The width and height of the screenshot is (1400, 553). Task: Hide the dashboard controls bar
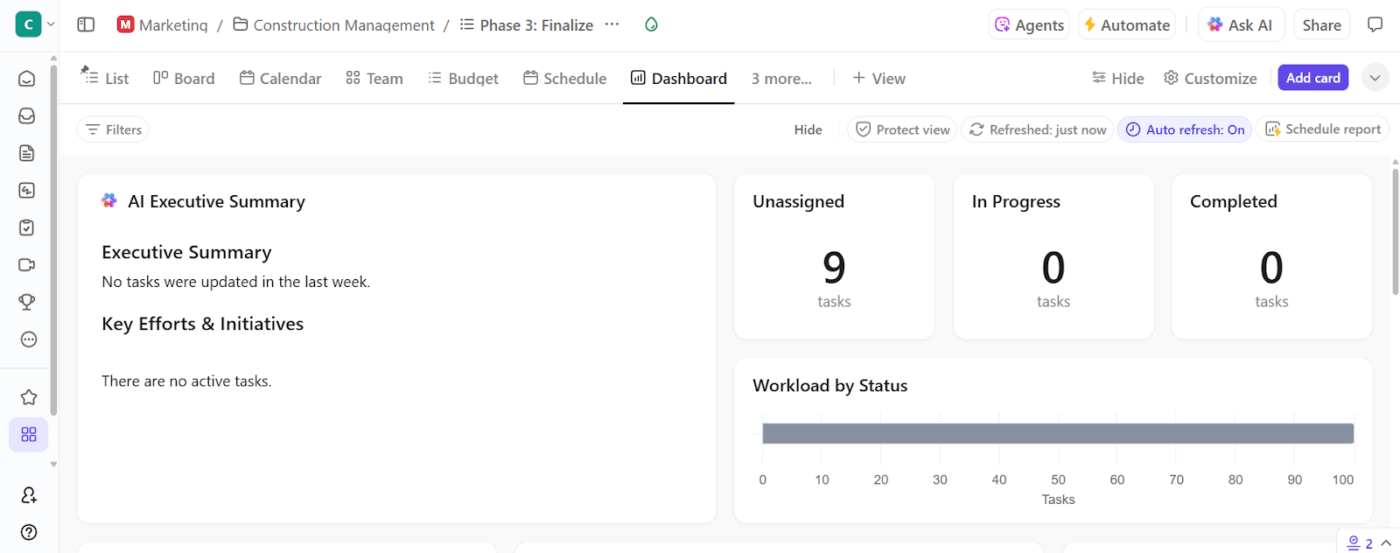[808, 130]
